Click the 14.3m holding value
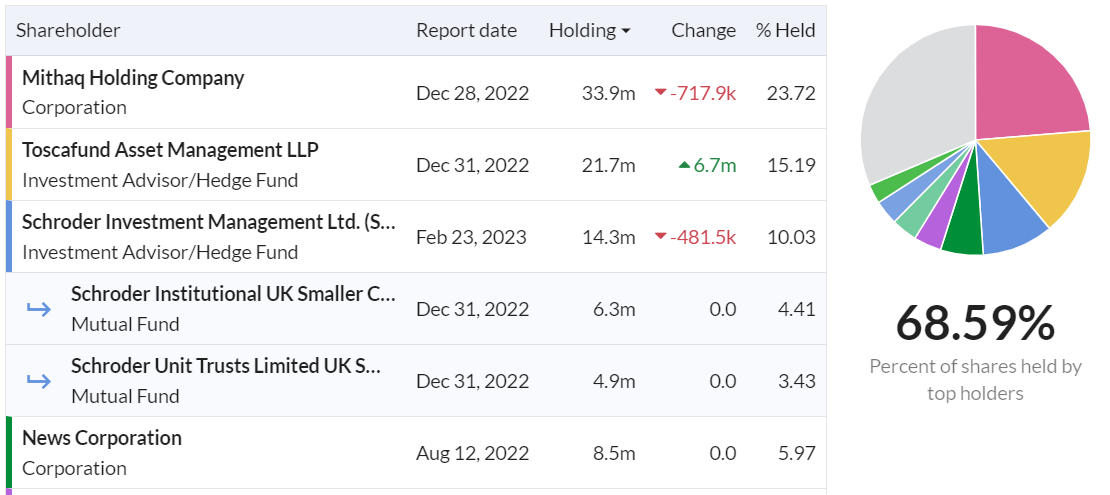1110x495 pixels. [609, 237]
